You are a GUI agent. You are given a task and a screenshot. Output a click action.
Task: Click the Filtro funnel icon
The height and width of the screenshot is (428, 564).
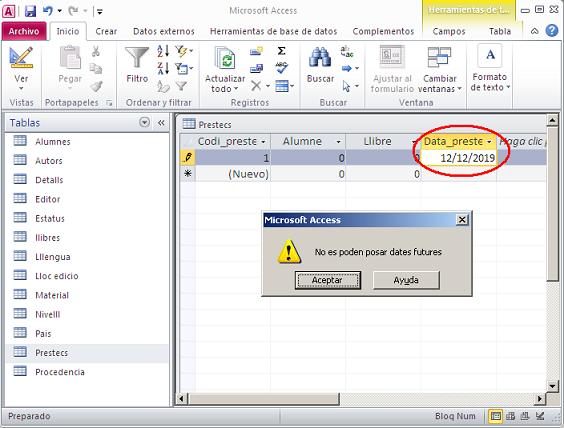coord(137,58)
